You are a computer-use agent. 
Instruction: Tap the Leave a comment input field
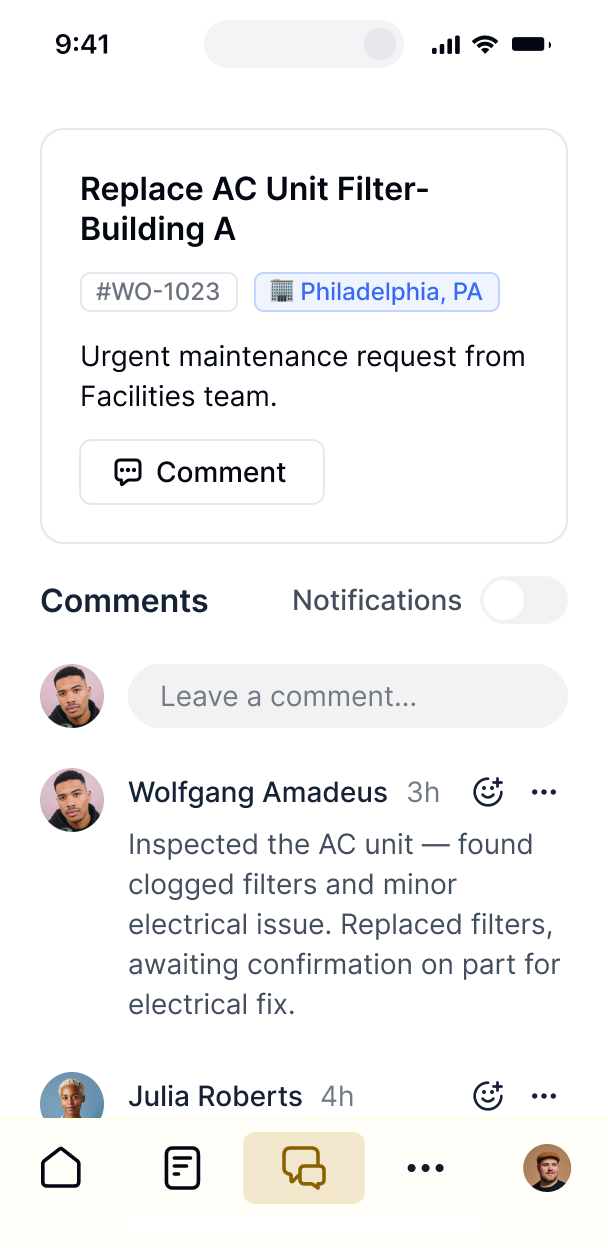pyautogui.click(x=347, y=696)
